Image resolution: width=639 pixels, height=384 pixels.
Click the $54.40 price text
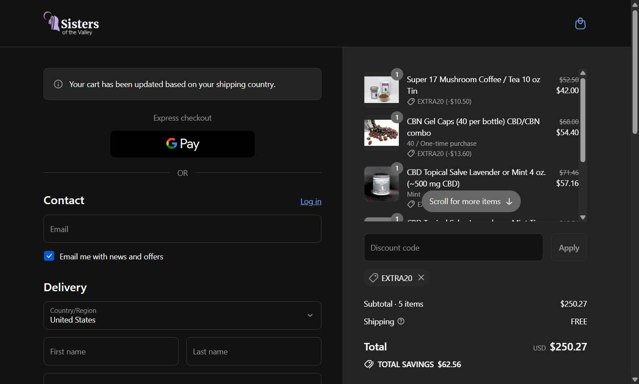(567, 132)
